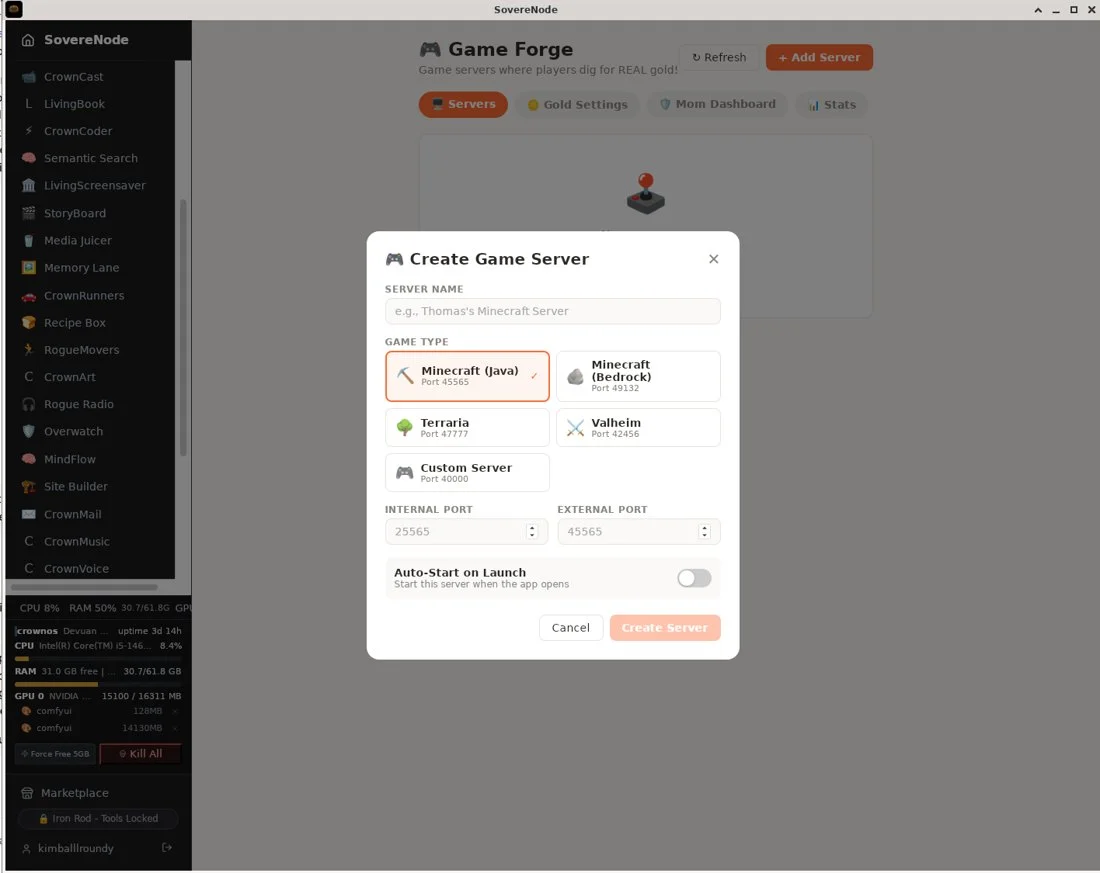The width and height of the screenshot is (1100, 873).
Task: Open the Stats tab
Action: [831, 105]
